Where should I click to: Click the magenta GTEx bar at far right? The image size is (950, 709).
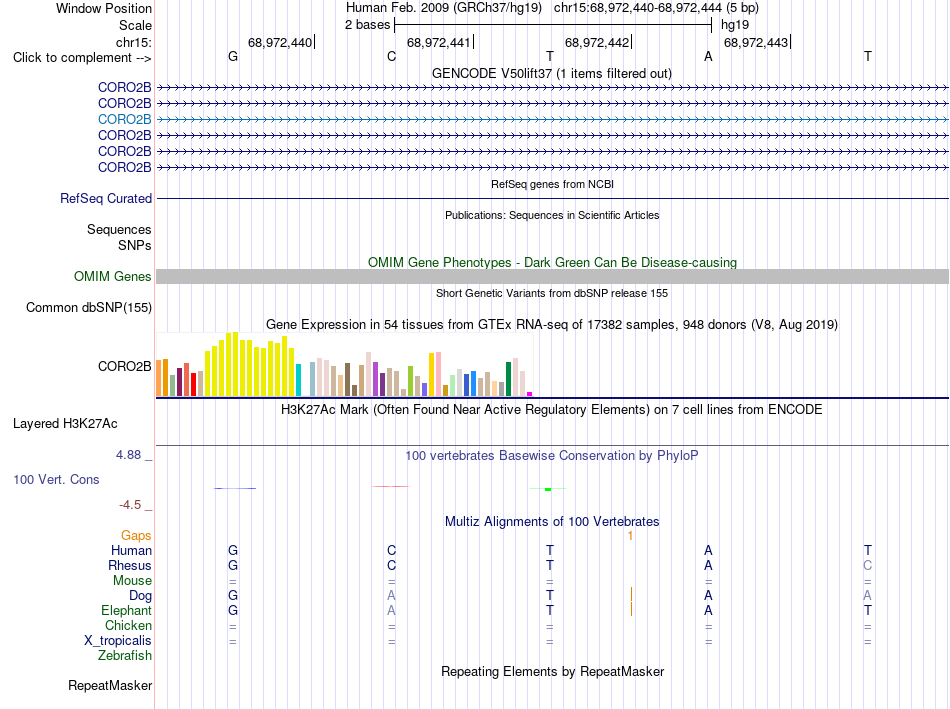(530, 394)
